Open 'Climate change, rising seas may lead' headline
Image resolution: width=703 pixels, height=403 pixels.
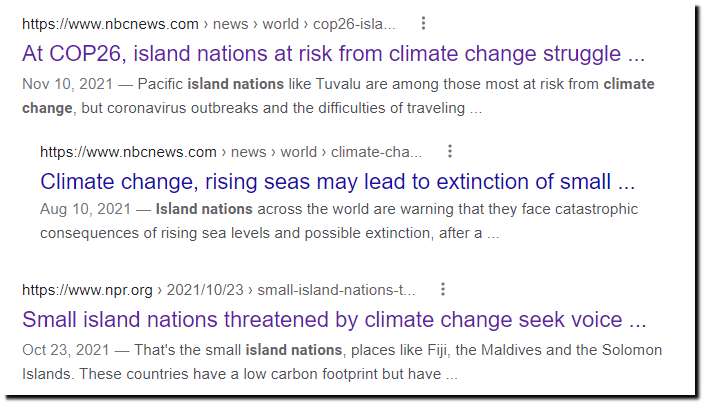point(337,182)
